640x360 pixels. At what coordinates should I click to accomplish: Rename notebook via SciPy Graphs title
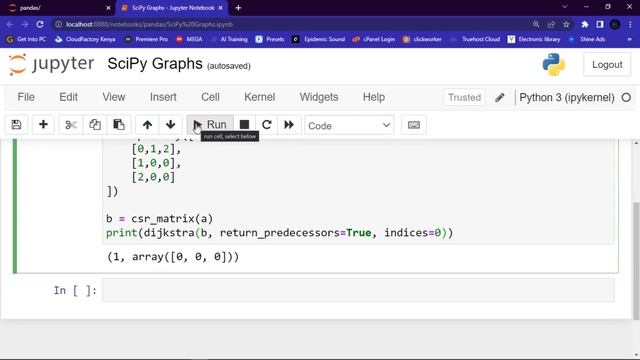[x=155, y=64]
